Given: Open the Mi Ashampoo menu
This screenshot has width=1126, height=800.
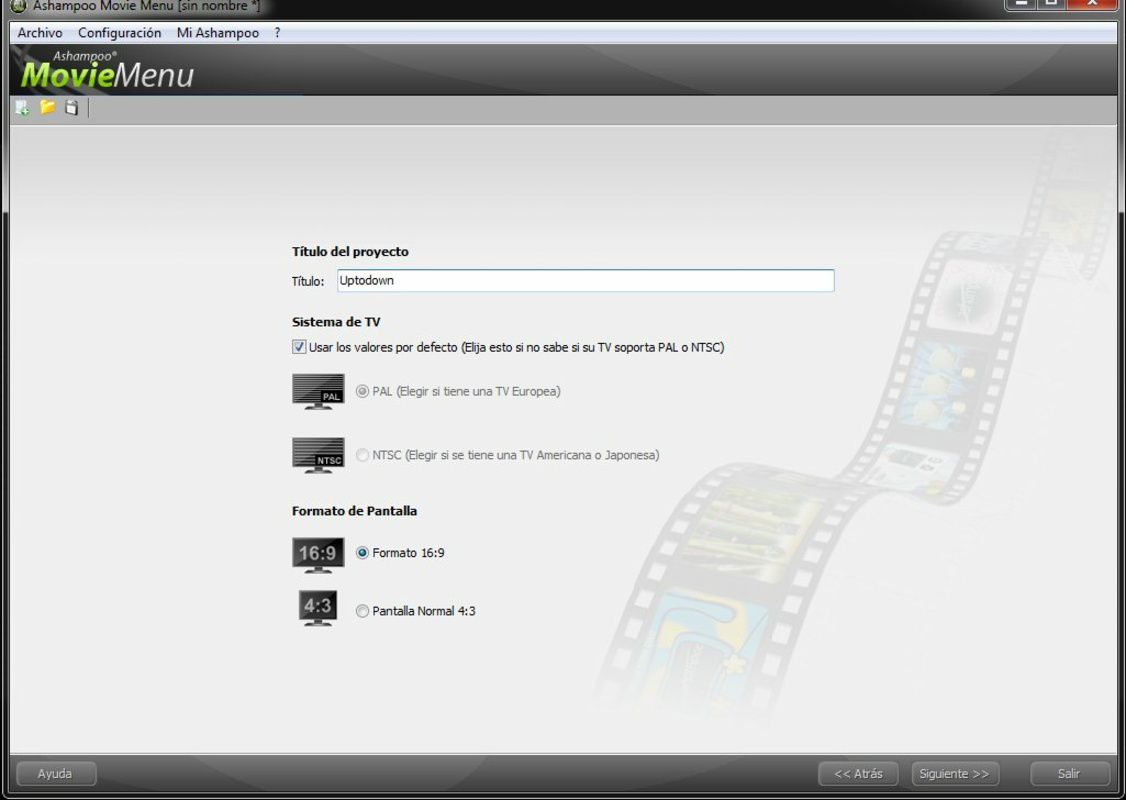Looking at the screenshot, I should [218, 33].
